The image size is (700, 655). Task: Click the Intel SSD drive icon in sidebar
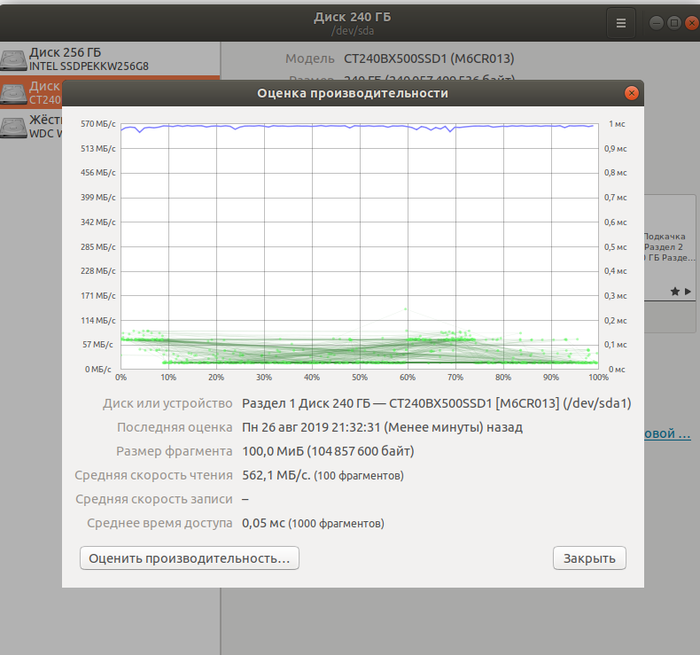pyautogui.click(x=13, y=60)
